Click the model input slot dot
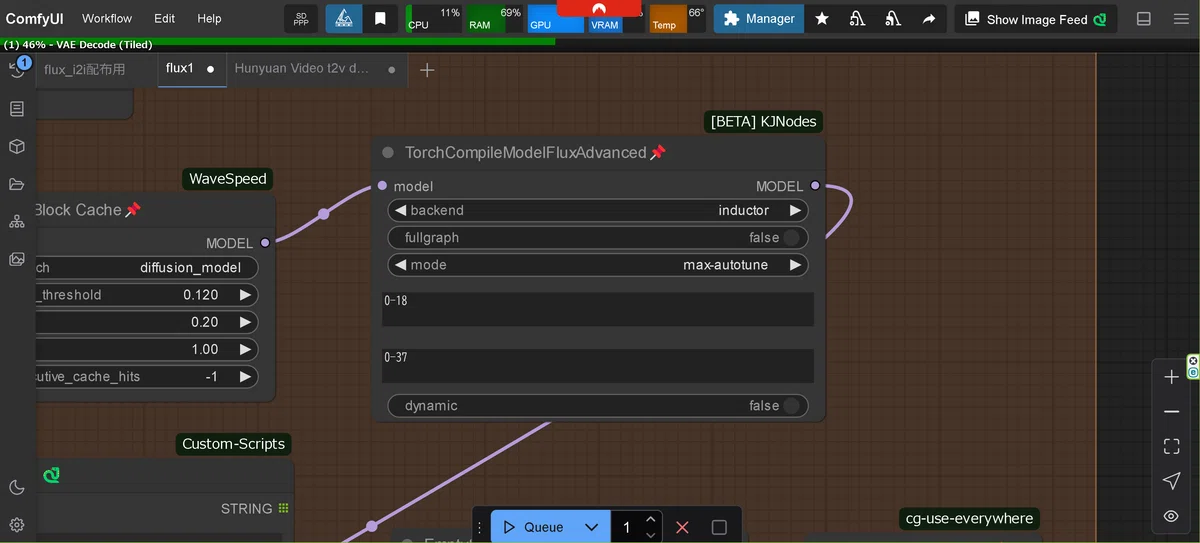 coord(382,186)
